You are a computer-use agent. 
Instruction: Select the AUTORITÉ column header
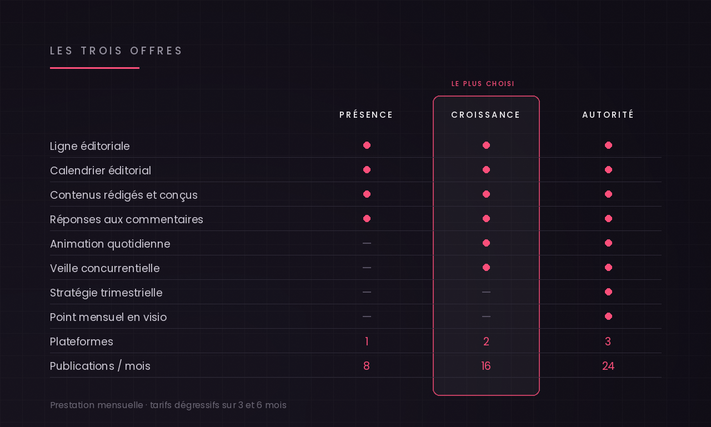point(608,115)
